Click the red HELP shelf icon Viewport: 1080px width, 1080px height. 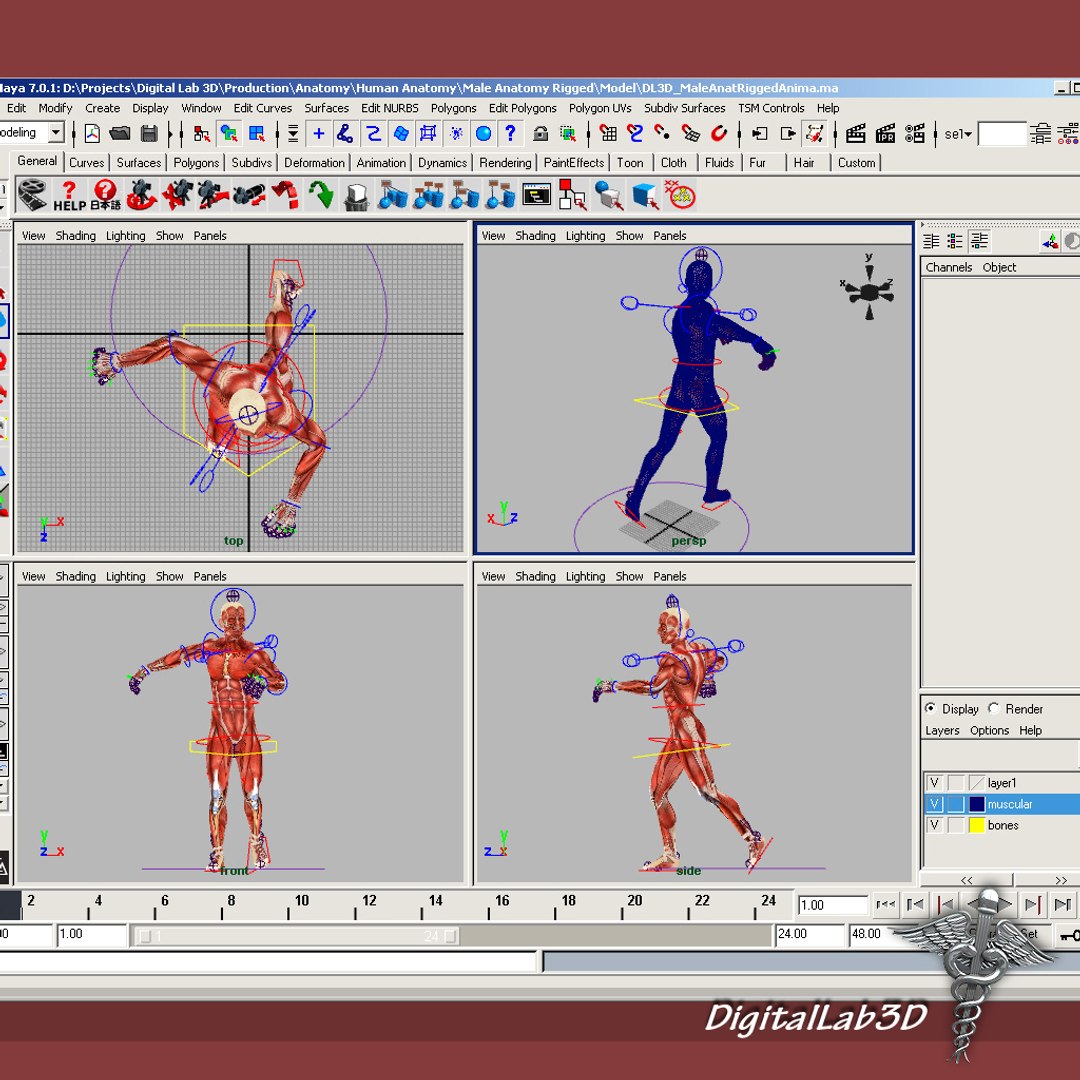pos(69,196)
